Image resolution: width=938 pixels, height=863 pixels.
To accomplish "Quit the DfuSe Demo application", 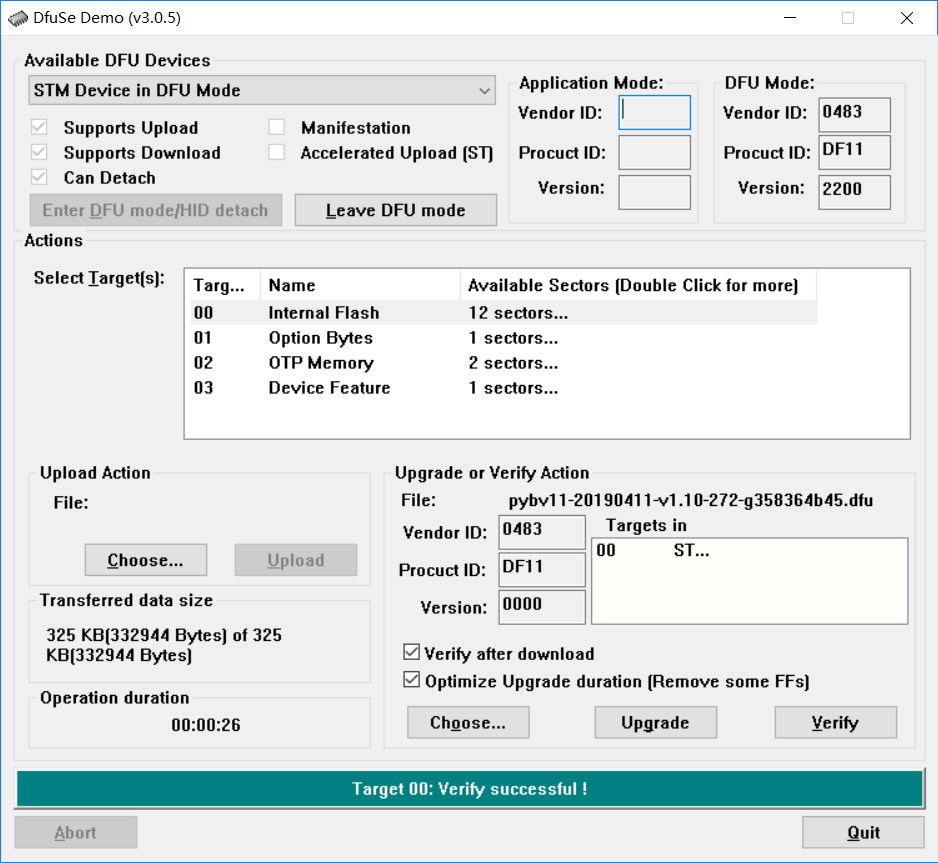I will pyautogui.click(x=863, y=831).
